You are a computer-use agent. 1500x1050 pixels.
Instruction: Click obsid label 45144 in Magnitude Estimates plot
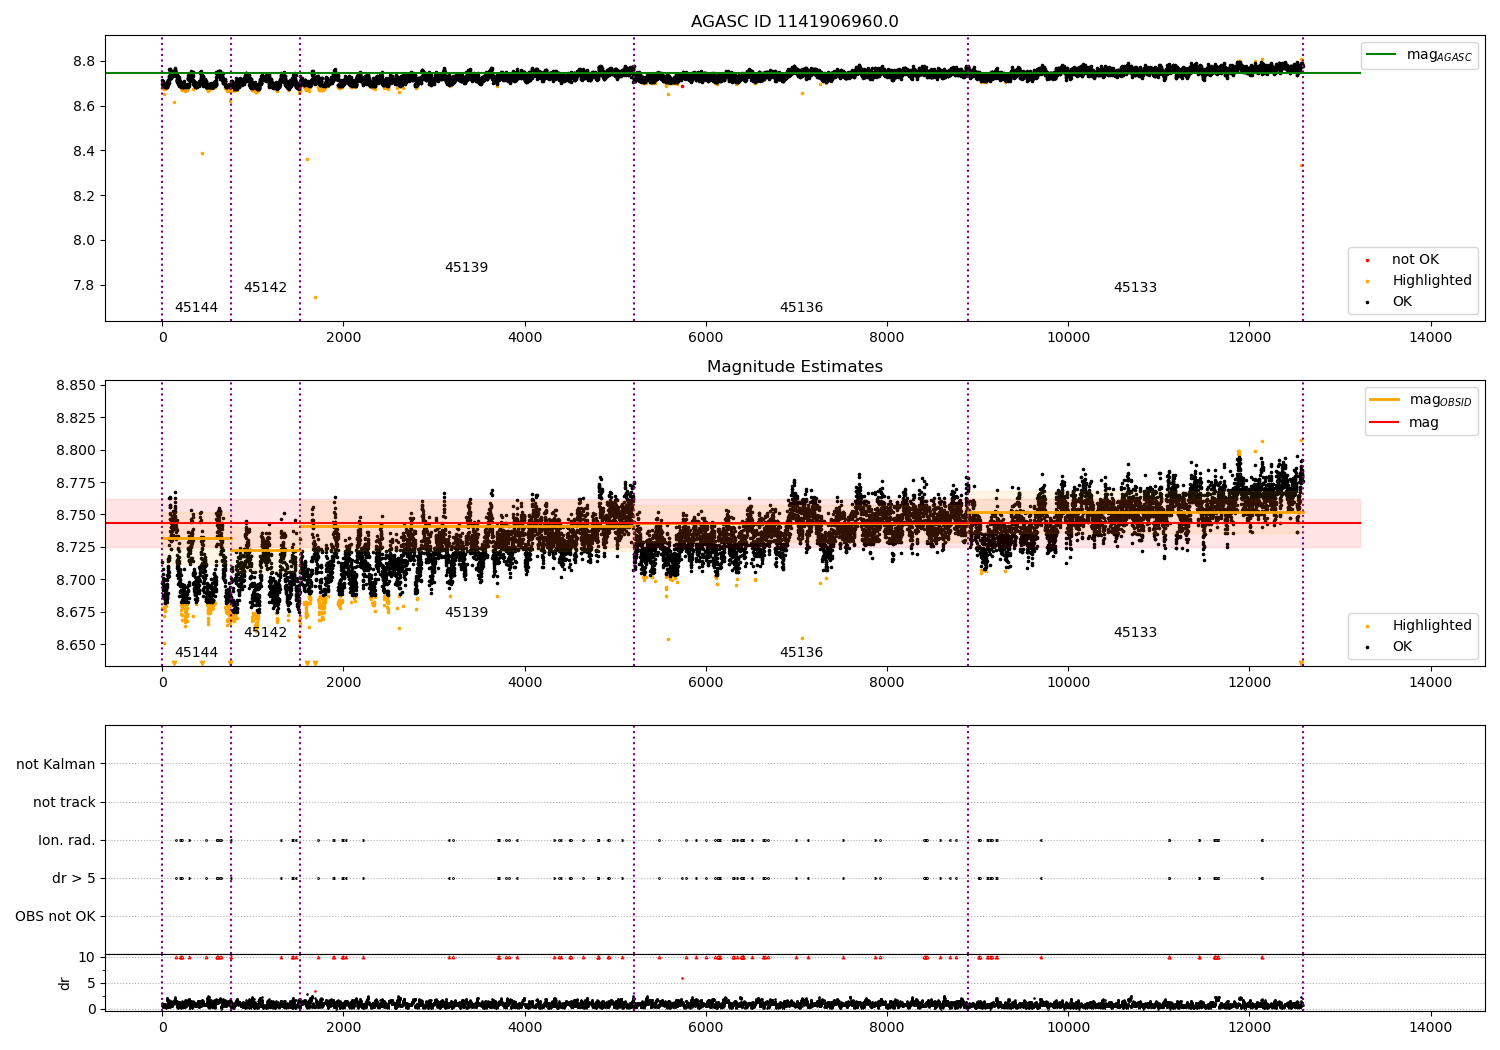tap(196, 652)
